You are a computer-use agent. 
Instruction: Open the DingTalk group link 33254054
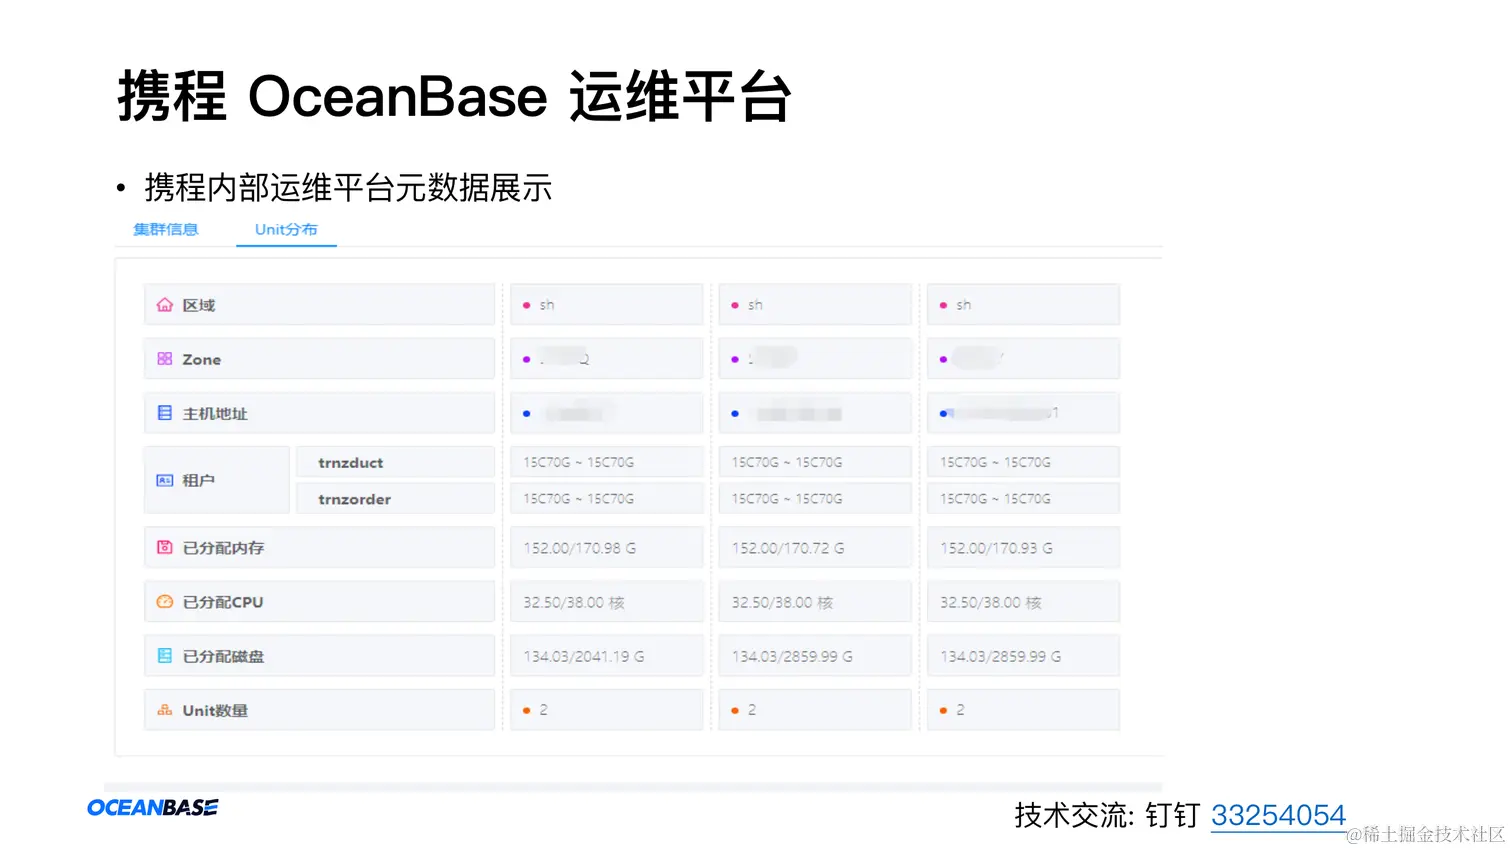pos(1278,815)
